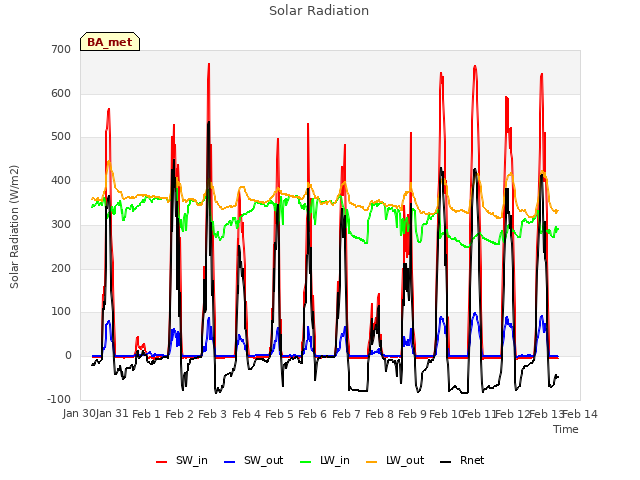Click the 100 y-axis tick label
The height and width of the screenshot is (480, 640).
pyautogui.click(x=61, y=311)
